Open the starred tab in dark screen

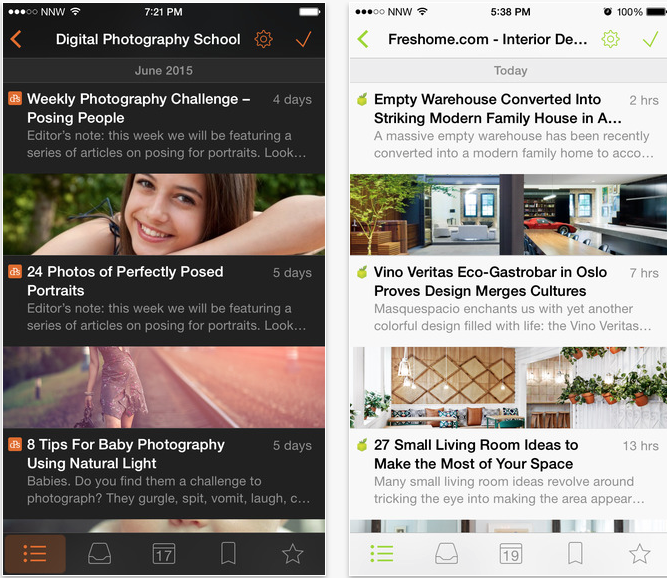tap(293, 554)
